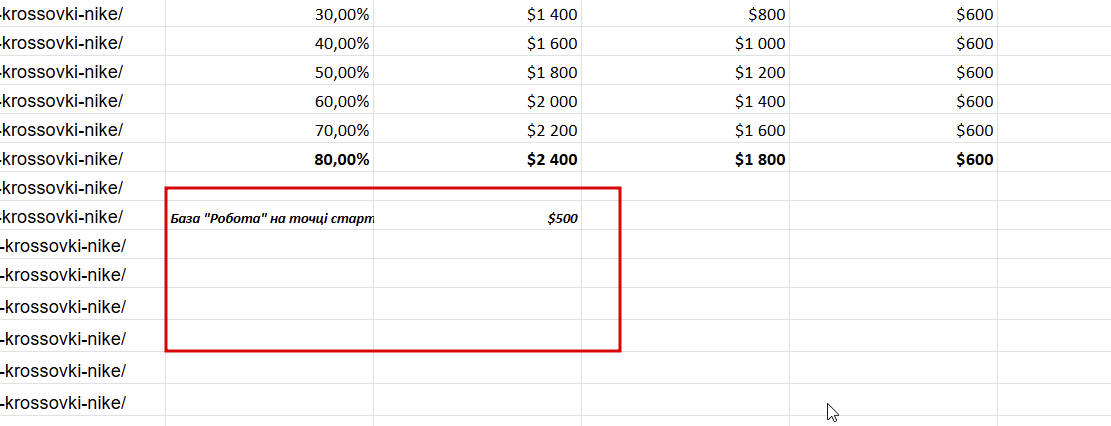Click the bold $1 800 cell
The height and width of the screenshot is (426, 1111).
click(x=685, y=159)
